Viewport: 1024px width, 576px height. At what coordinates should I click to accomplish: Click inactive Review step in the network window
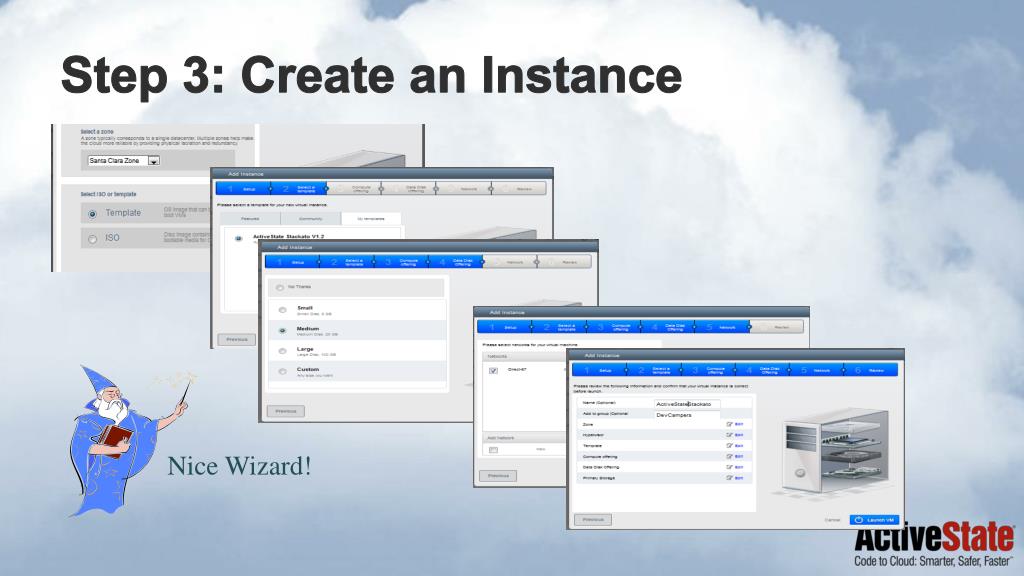click(x=776, y=327)
